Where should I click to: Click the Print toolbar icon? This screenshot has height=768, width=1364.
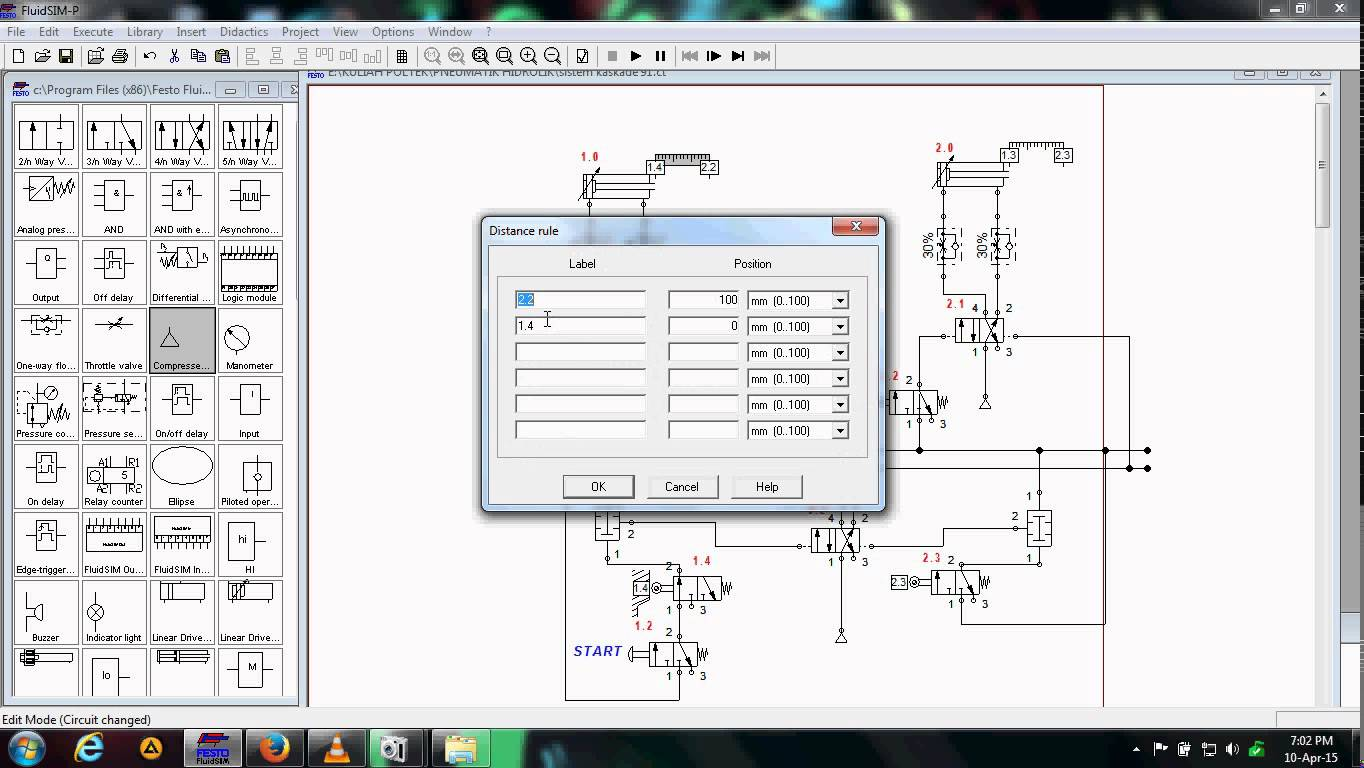tap(120, 56)
